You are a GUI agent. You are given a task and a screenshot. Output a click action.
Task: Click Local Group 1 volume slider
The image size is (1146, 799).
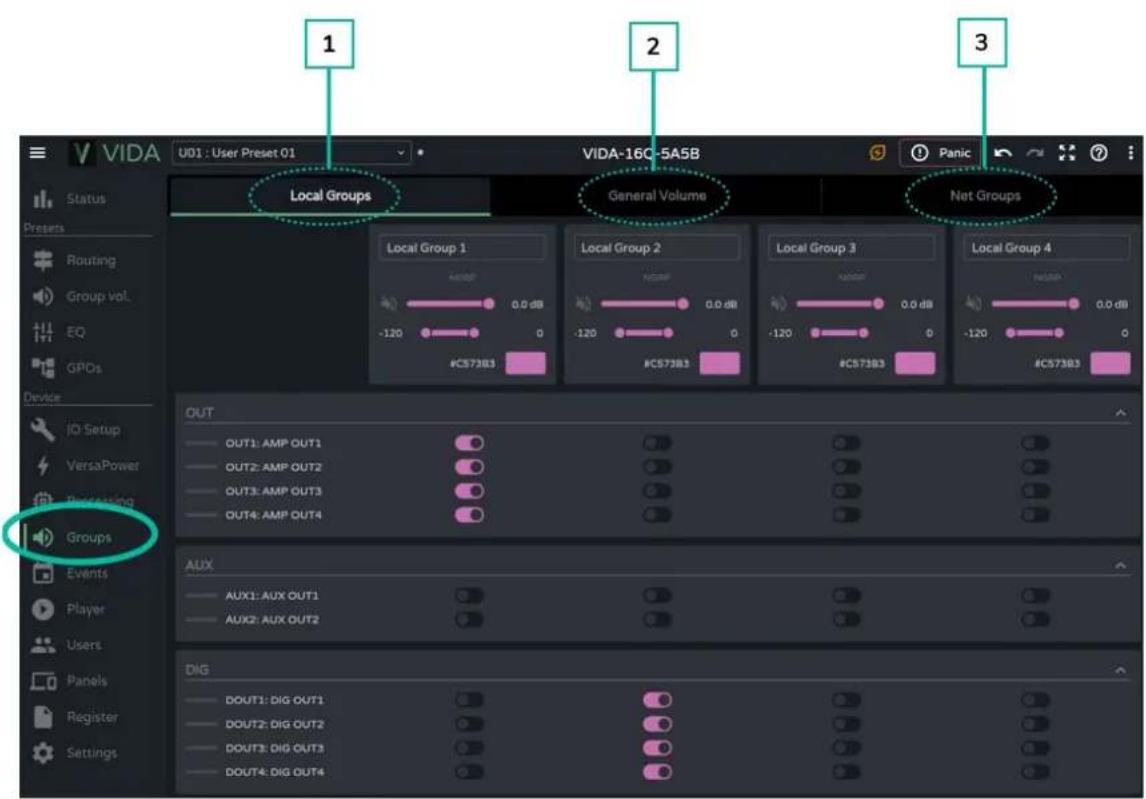tap(450, 303)
